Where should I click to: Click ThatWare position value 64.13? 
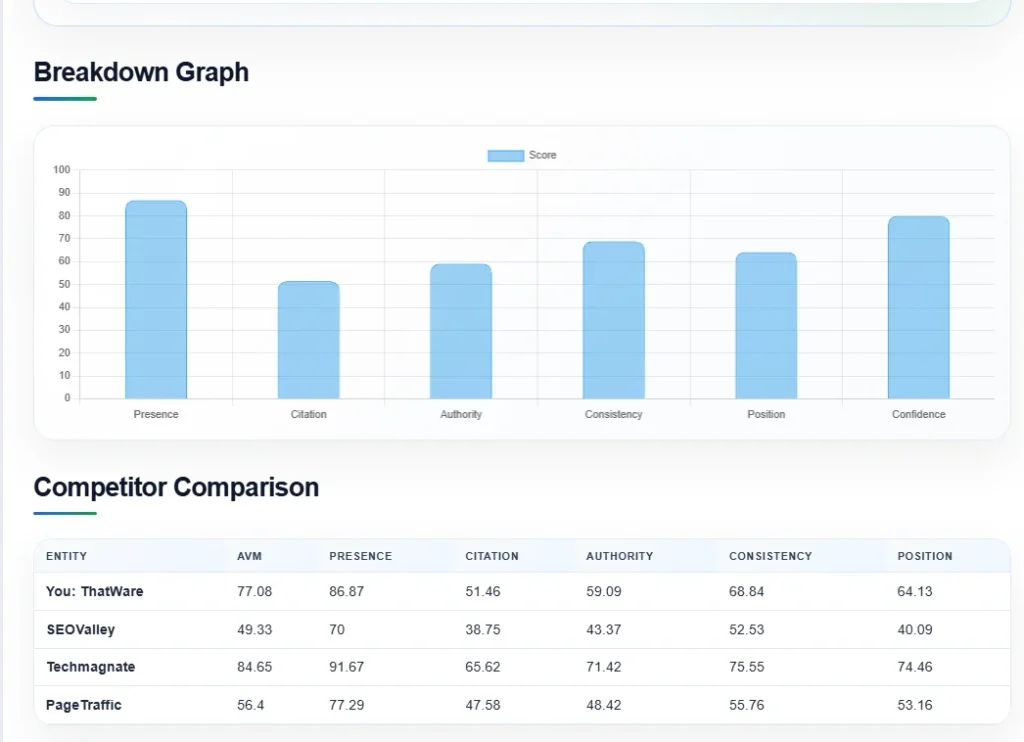915,592
